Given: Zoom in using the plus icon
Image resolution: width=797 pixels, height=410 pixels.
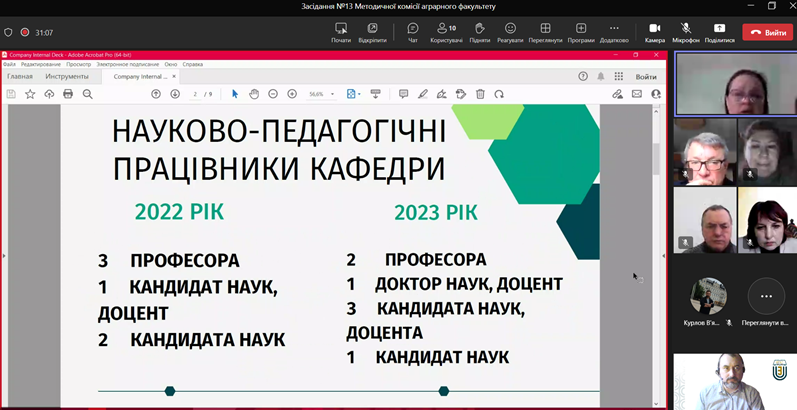Looking at the screenshot, I should click(x=292, y=93).
